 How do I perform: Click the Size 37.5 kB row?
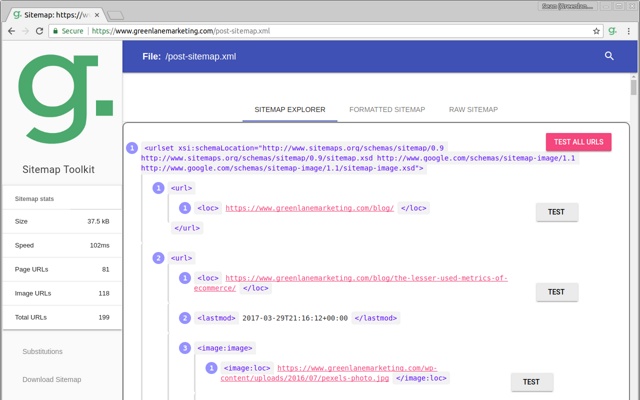[x=62, y=222]
